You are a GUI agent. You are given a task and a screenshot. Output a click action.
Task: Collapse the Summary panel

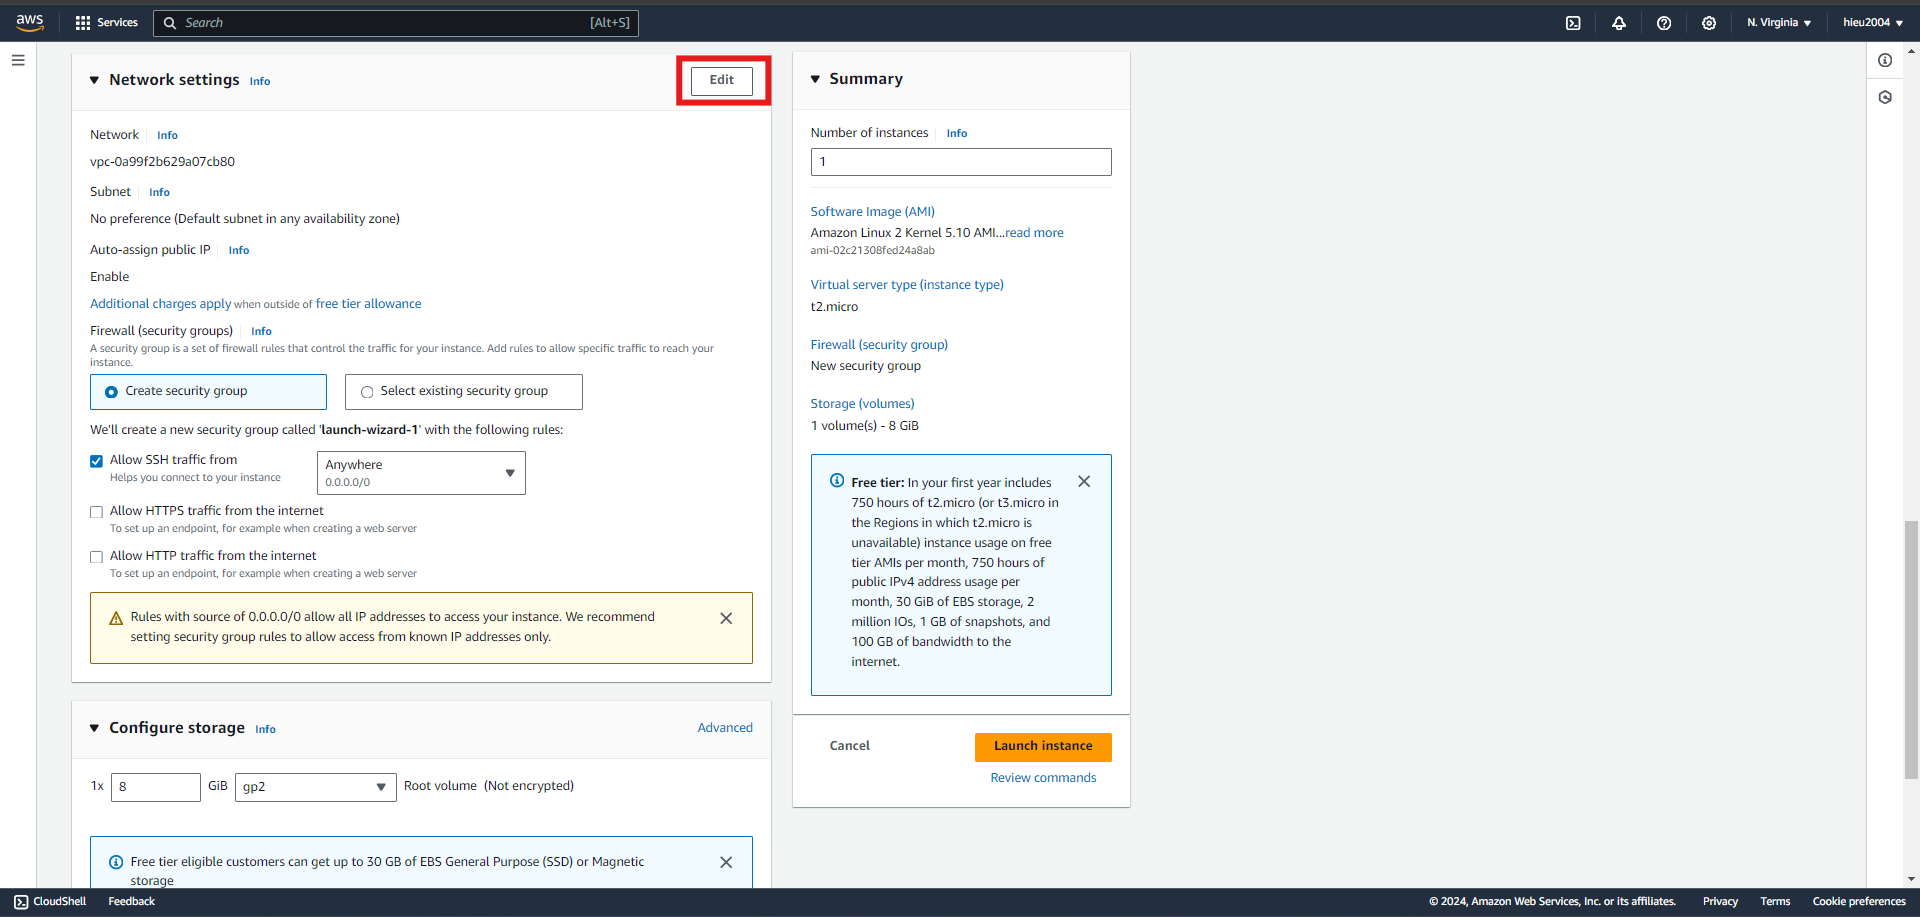(x=815, y=79)
